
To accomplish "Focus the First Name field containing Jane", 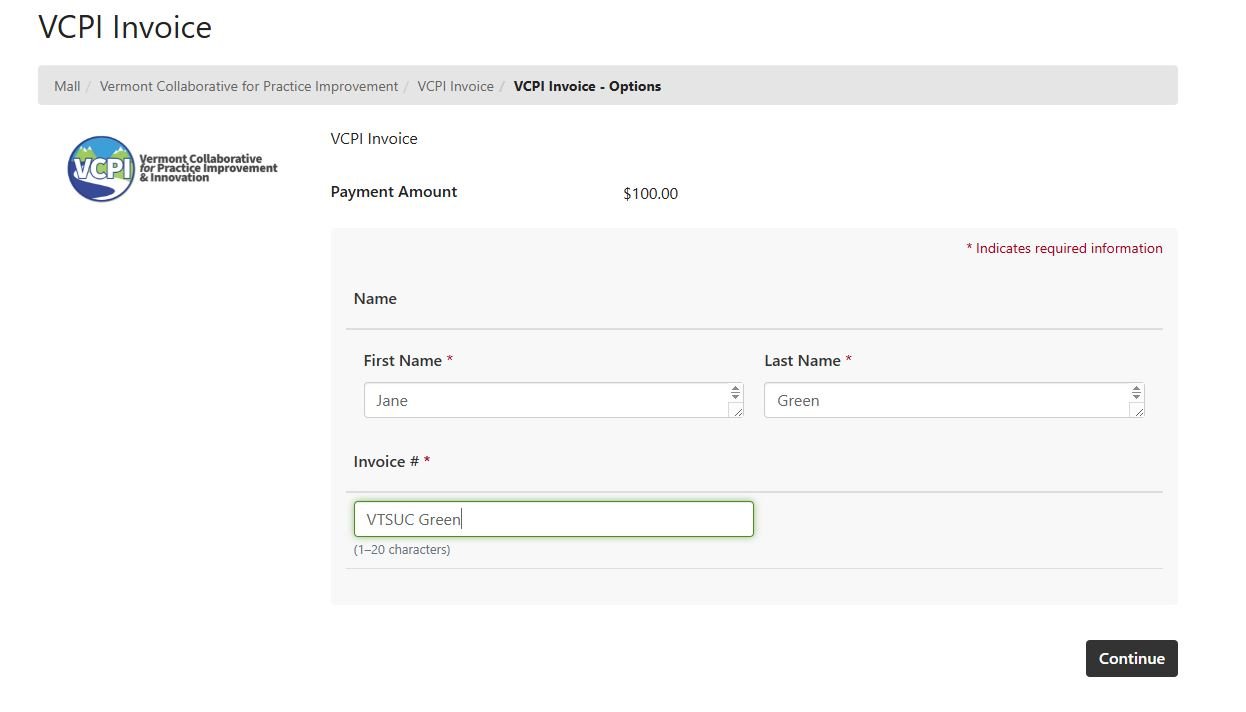I will click(x=553, y=400).
